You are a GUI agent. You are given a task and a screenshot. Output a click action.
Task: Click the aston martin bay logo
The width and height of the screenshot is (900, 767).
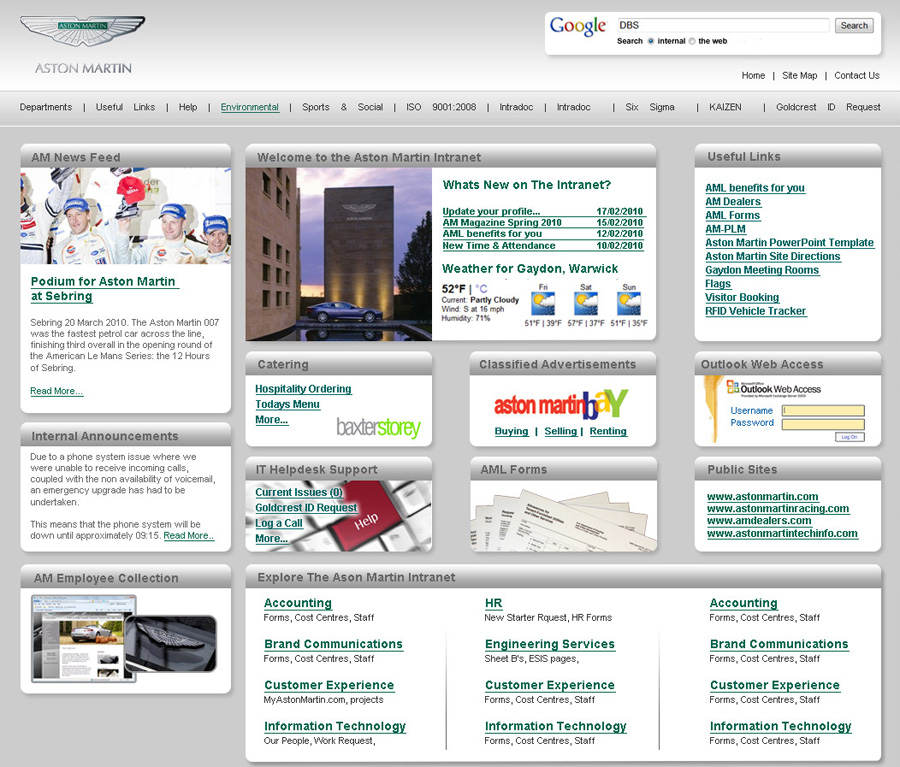coord(561,404)
